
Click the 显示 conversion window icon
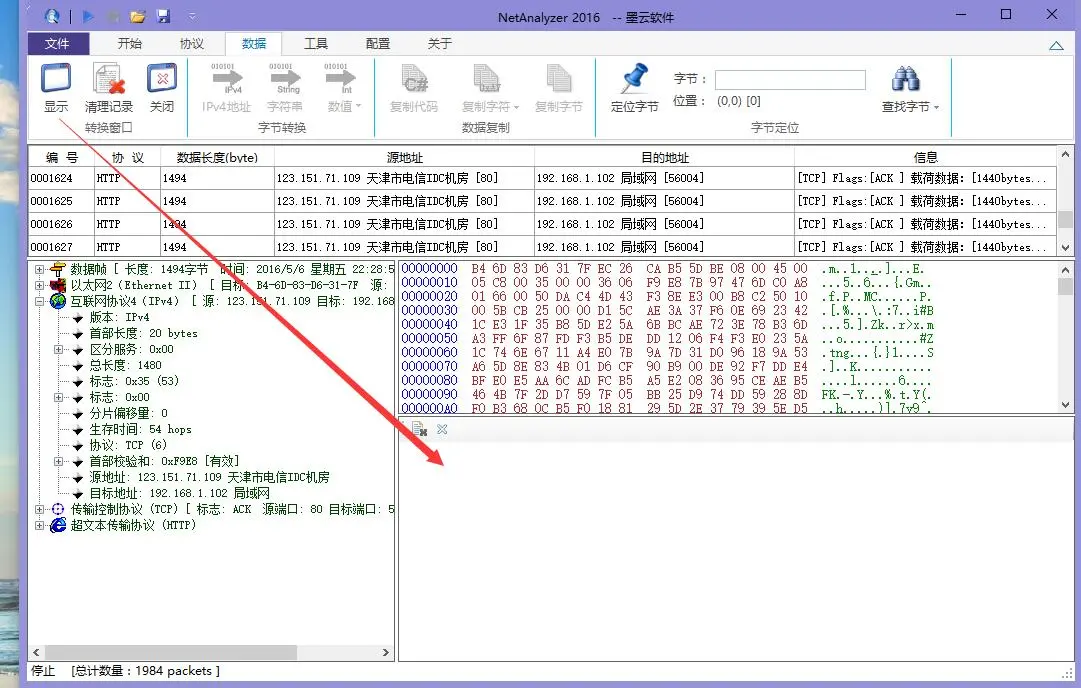56,80
